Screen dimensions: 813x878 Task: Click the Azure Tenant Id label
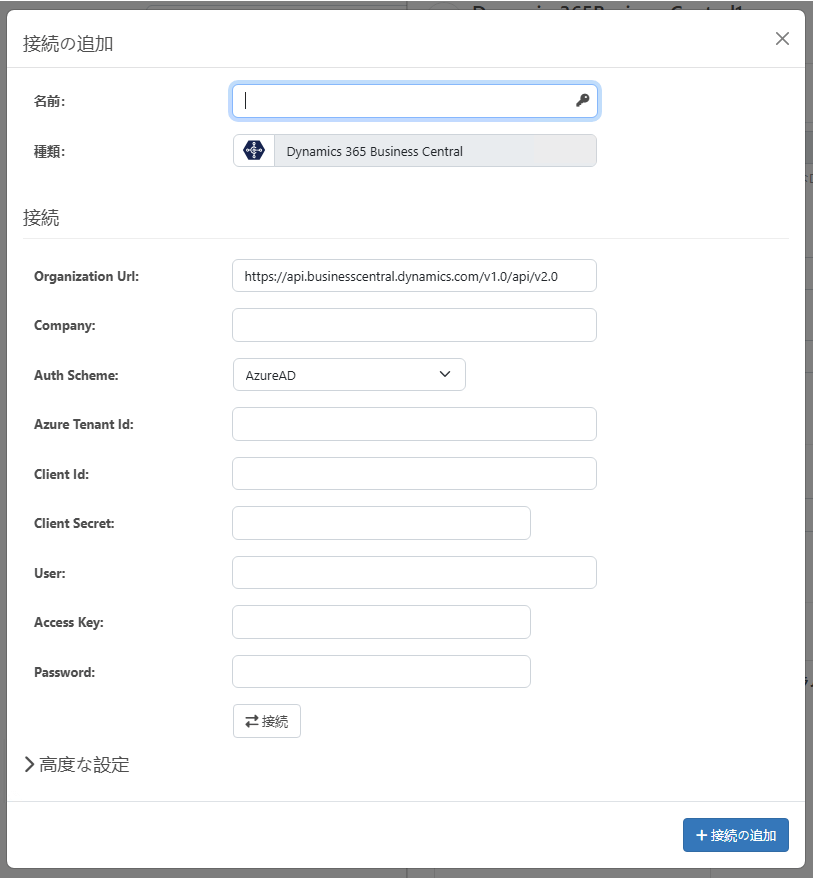tap(84, 424)
